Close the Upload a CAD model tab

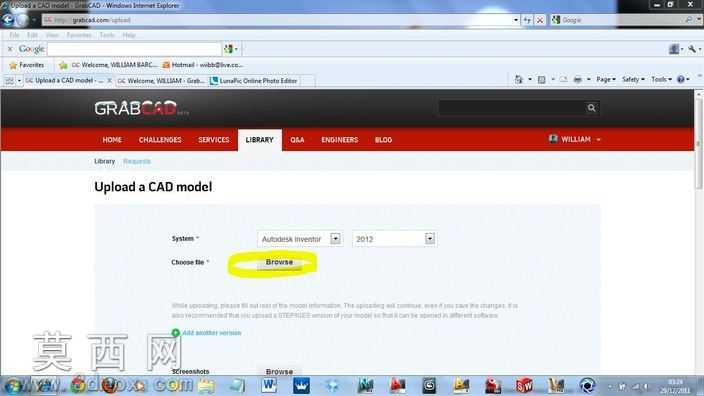point(109,81)
